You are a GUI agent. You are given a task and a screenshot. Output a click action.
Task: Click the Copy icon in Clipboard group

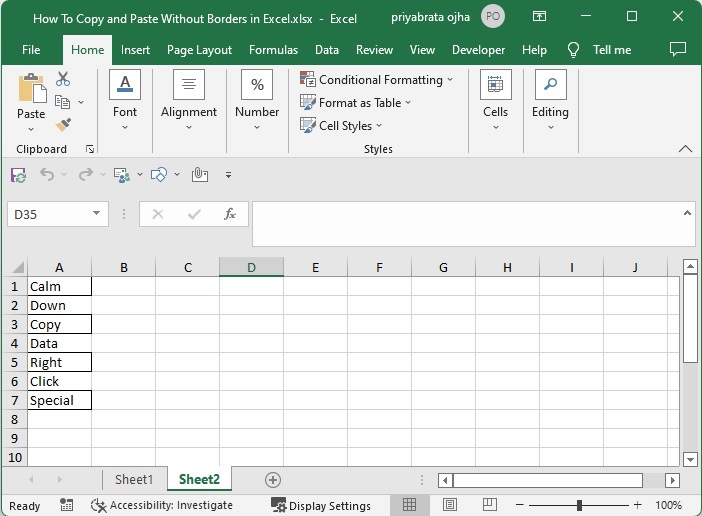coord(63,102)
